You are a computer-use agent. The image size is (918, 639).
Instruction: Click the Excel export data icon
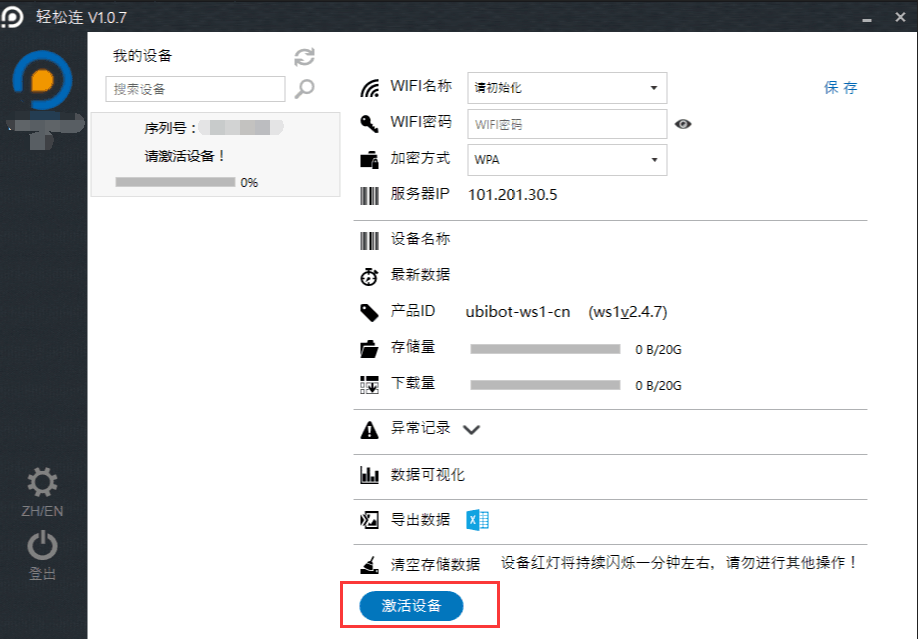pos(478,520)
